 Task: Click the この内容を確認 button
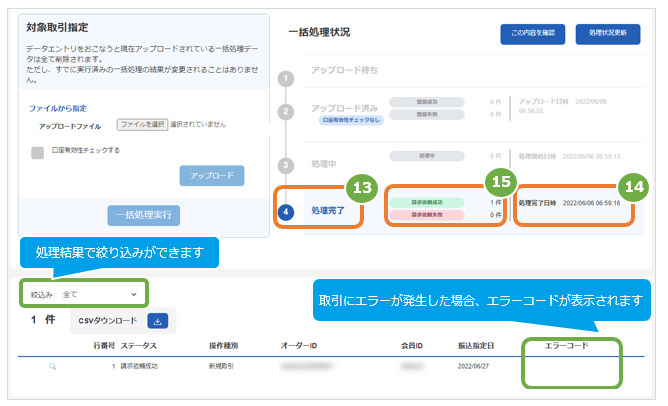[x=533, y=34]
